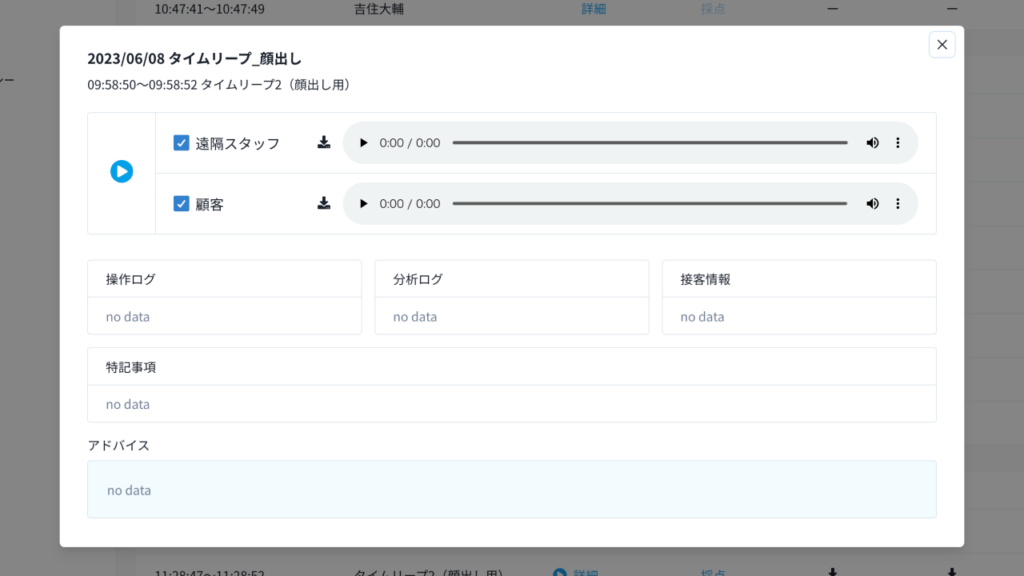Click the 遠隔スタッフ audio seek bar
The width and height of the screenshot is (1024, 576).
click(649, 143)
